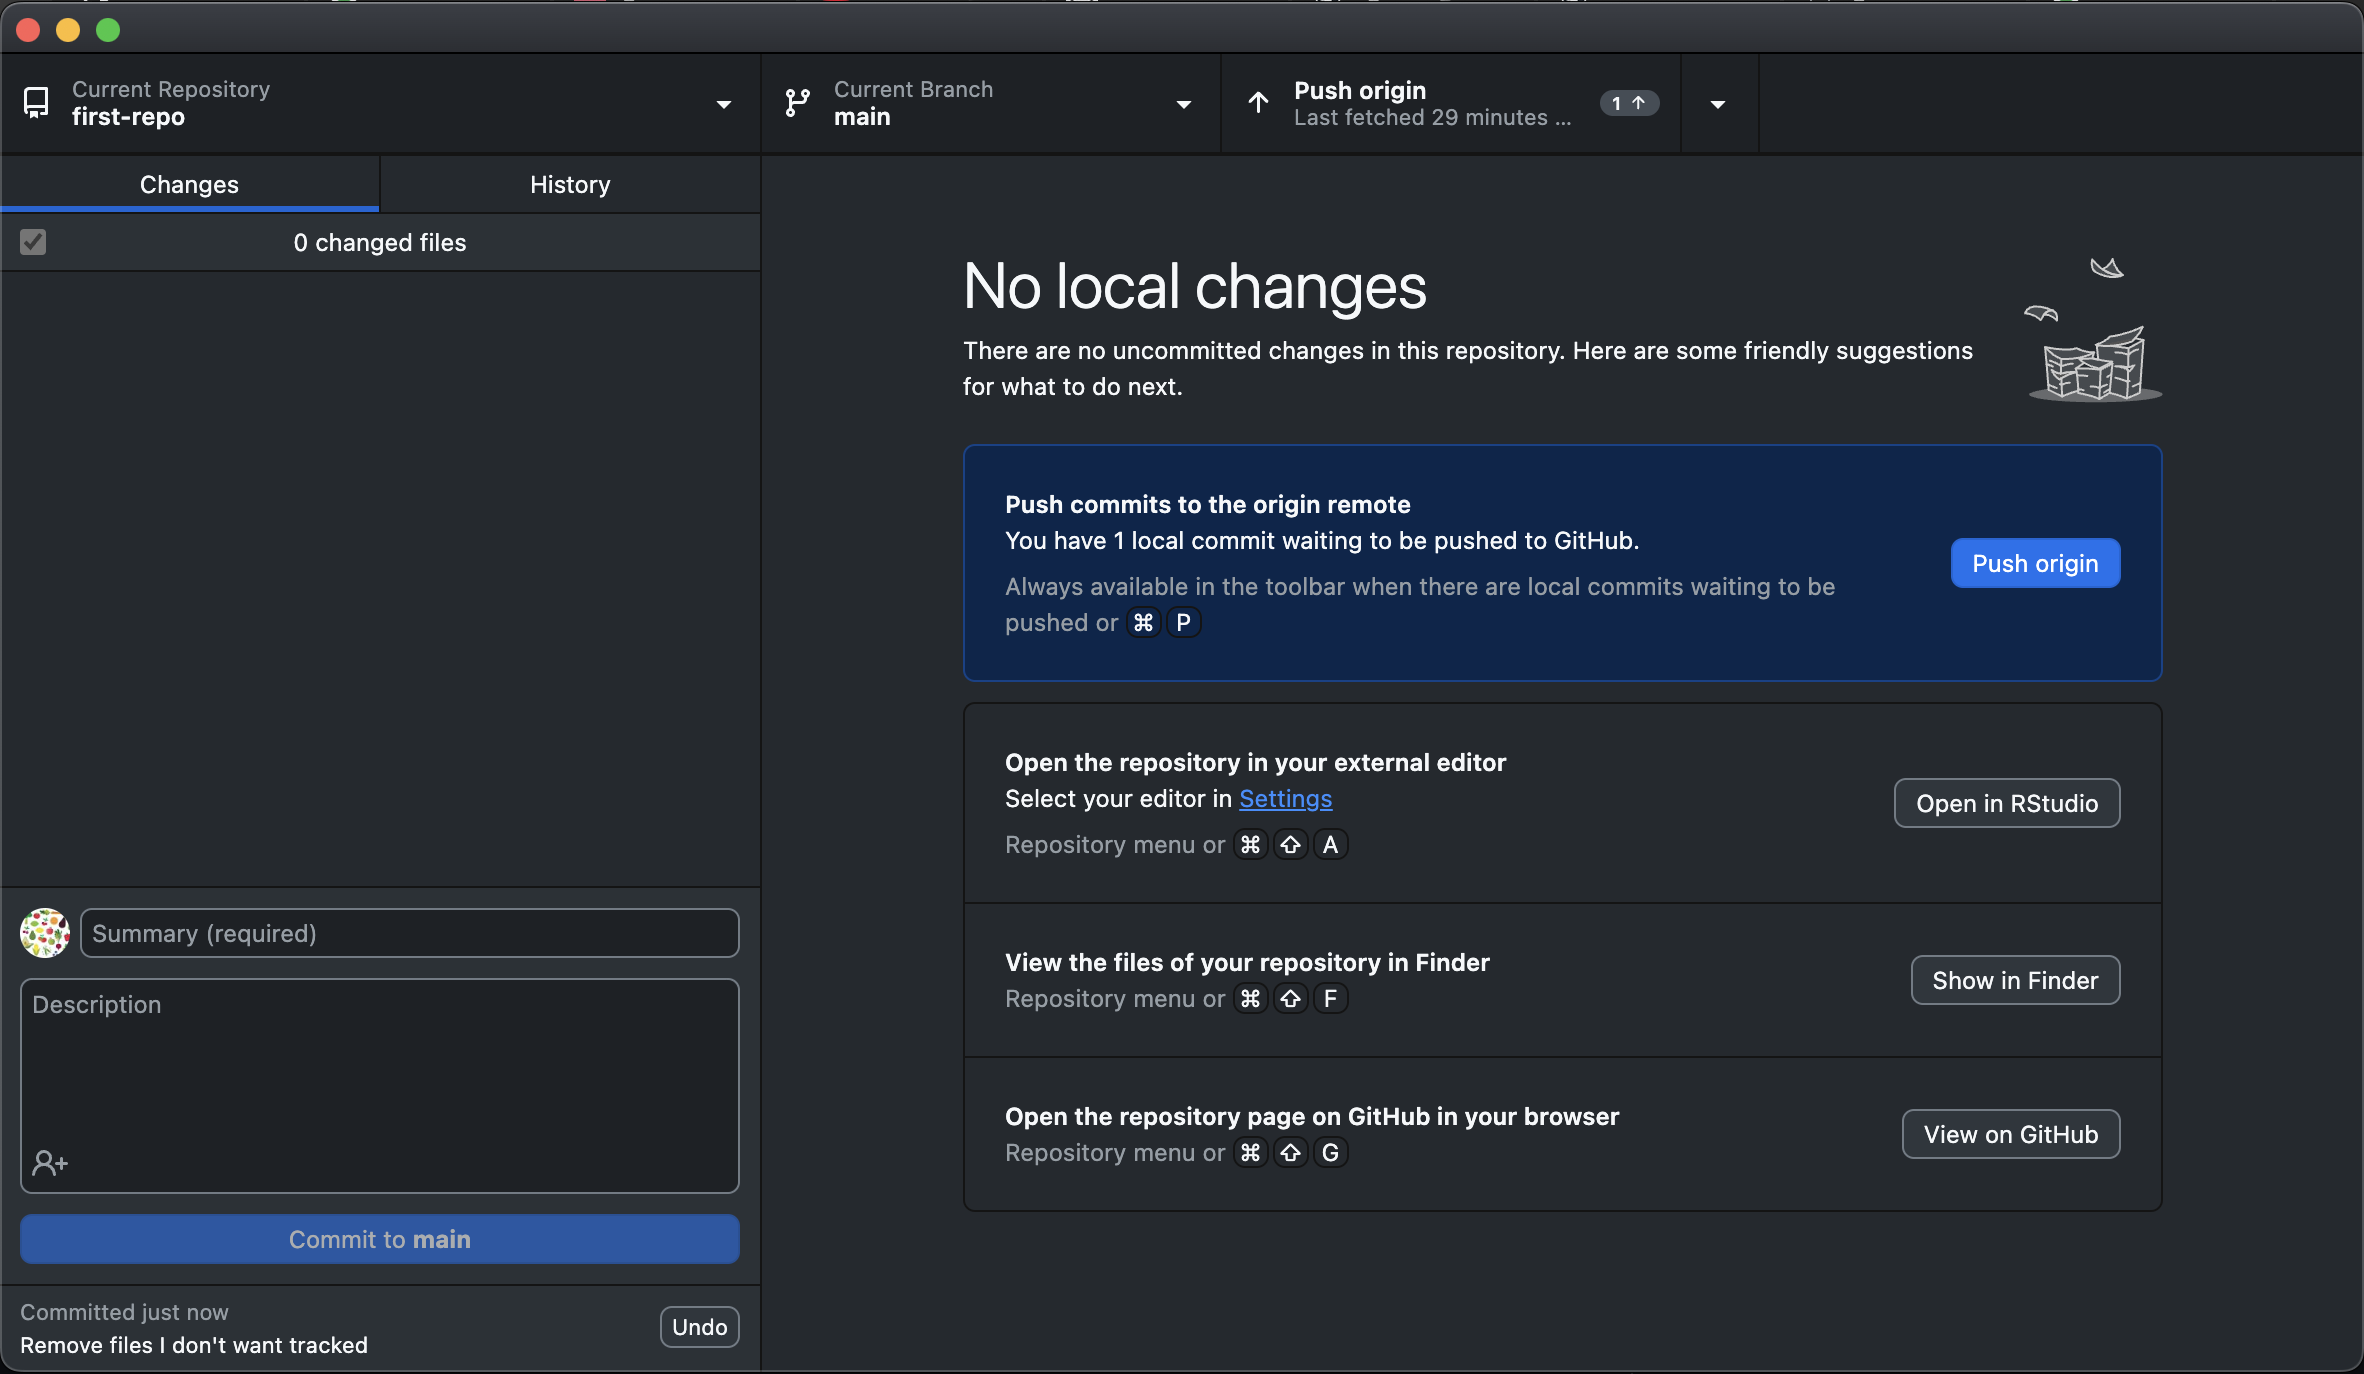
Task: Click the add co-authors icon in the Description box
Action: 49,1163
